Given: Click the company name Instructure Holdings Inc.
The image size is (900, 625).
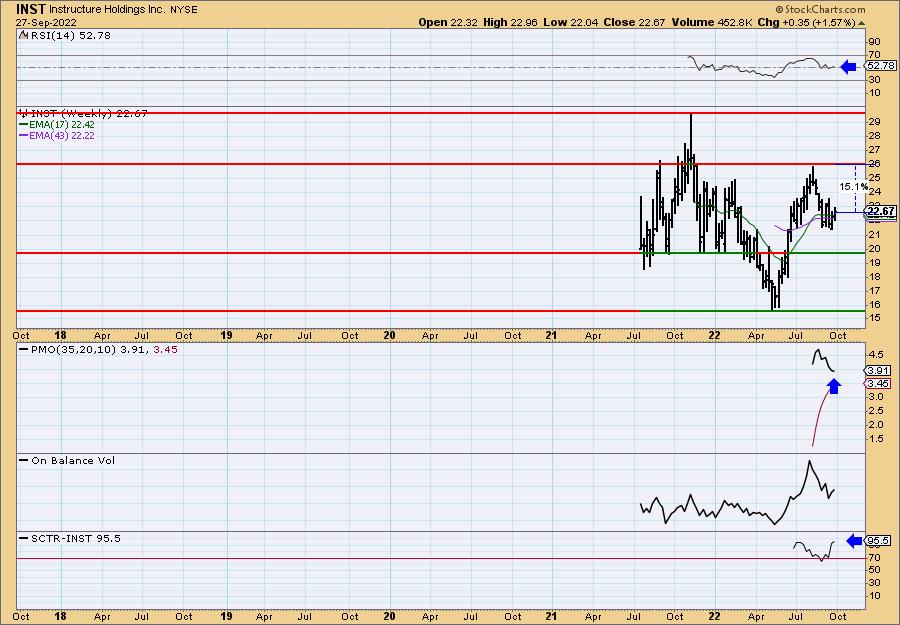Looking at the screenshot, I should [x=107, y=10].
